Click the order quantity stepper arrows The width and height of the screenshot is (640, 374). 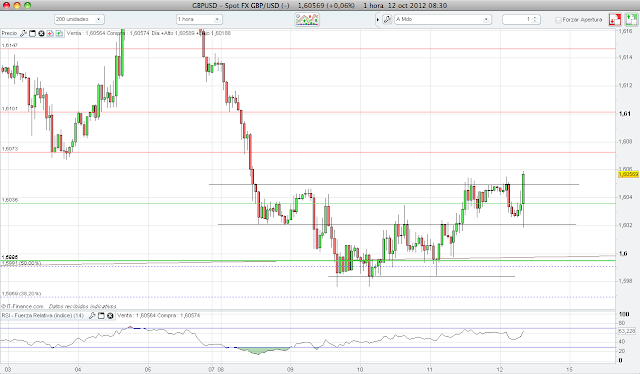(x=536, y=19)
